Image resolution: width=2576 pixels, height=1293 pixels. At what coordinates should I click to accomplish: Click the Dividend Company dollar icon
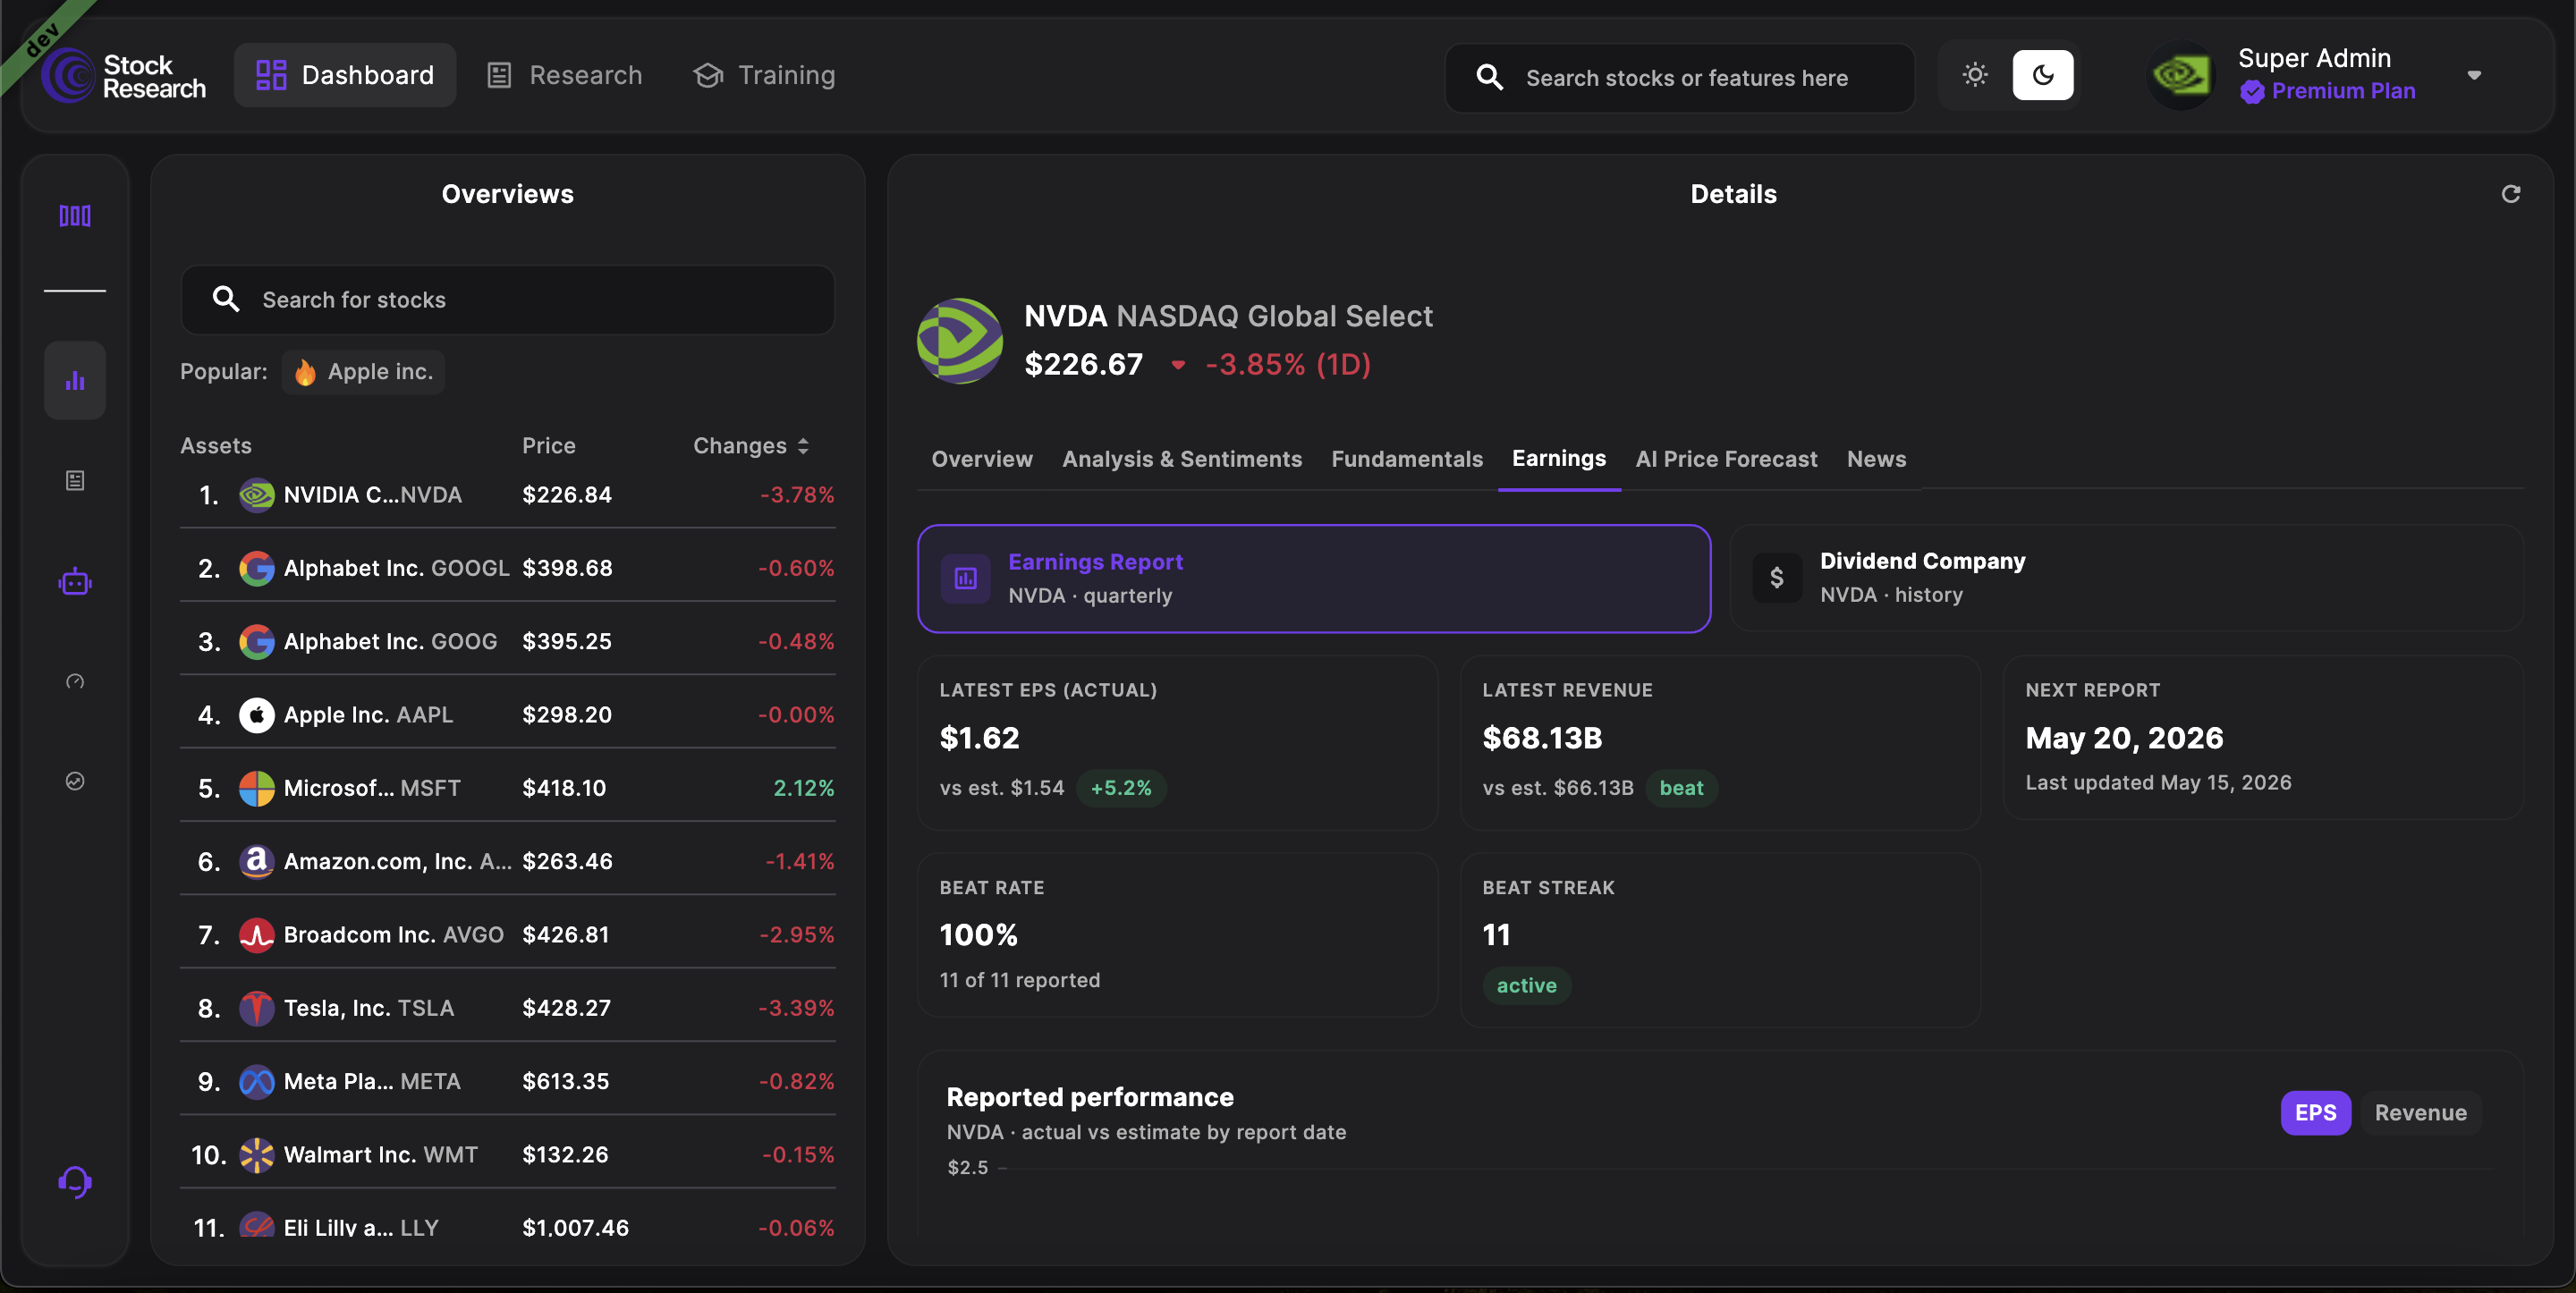[1777, 578]
